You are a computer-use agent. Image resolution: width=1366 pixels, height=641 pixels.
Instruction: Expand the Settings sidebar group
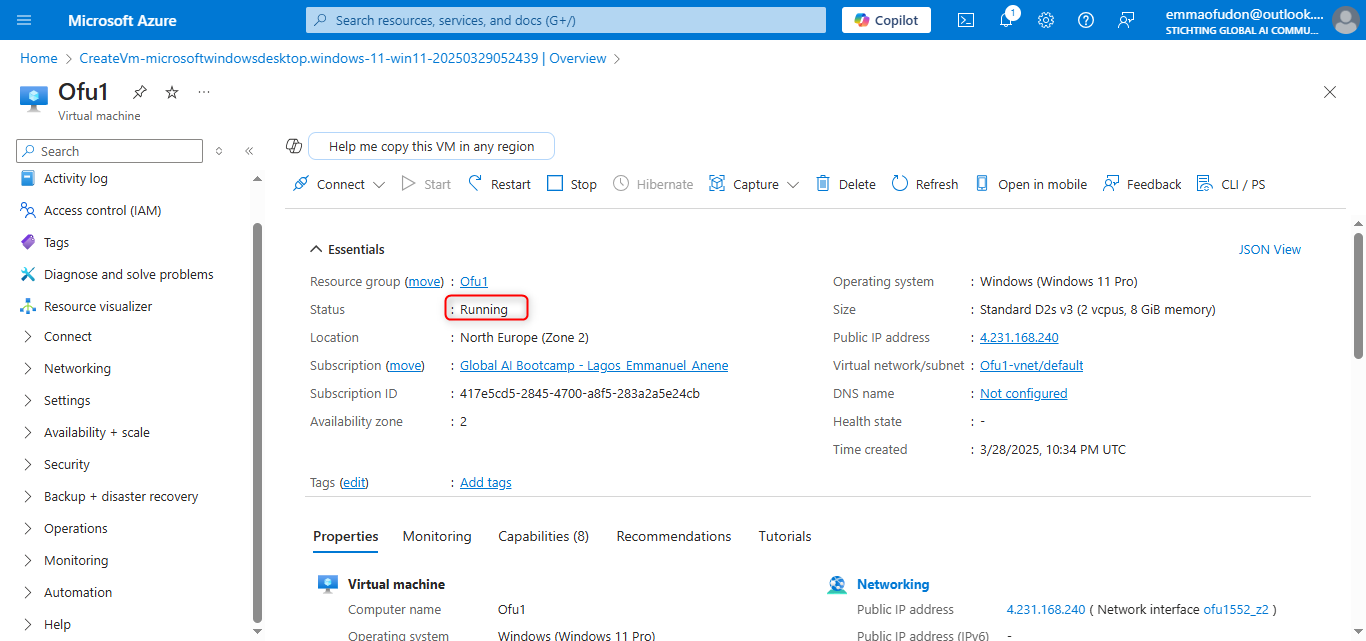[x=67, y=401]
